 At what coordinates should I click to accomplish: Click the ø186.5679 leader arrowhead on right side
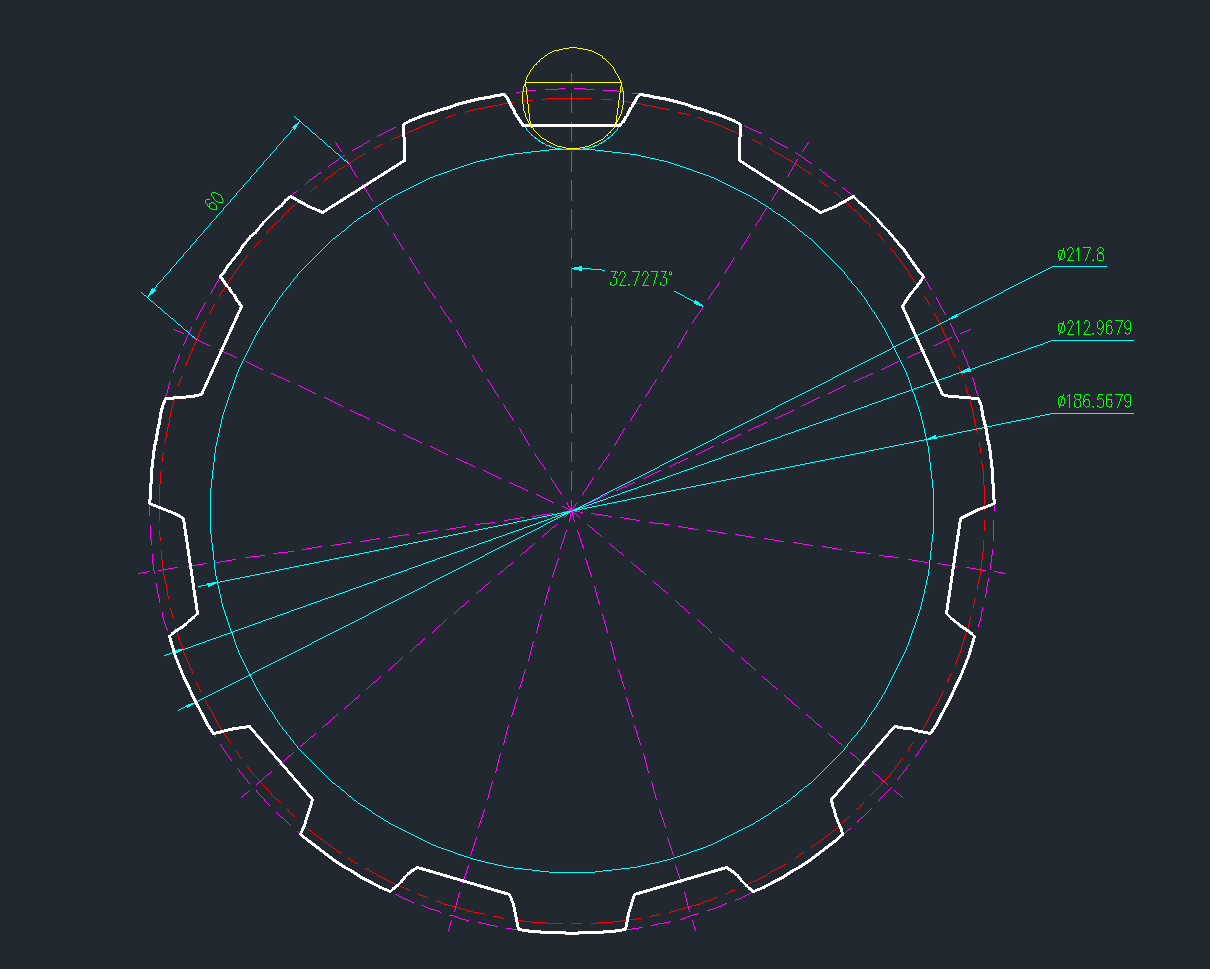point(932,437)
